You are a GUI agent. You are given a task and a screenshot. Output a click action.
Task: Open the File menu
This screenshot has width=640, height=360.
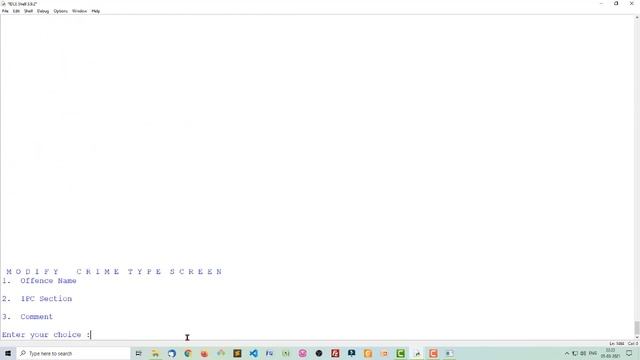[x=5, y=11]
